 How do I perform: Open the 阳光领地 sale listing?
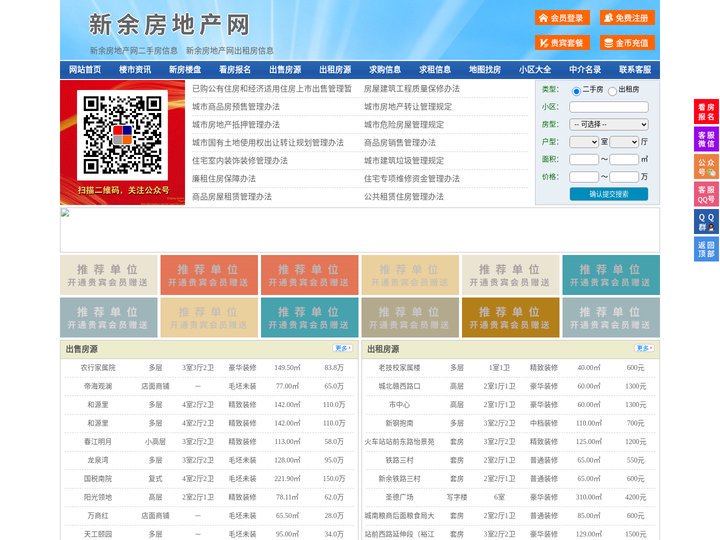(x=98, y=497)
